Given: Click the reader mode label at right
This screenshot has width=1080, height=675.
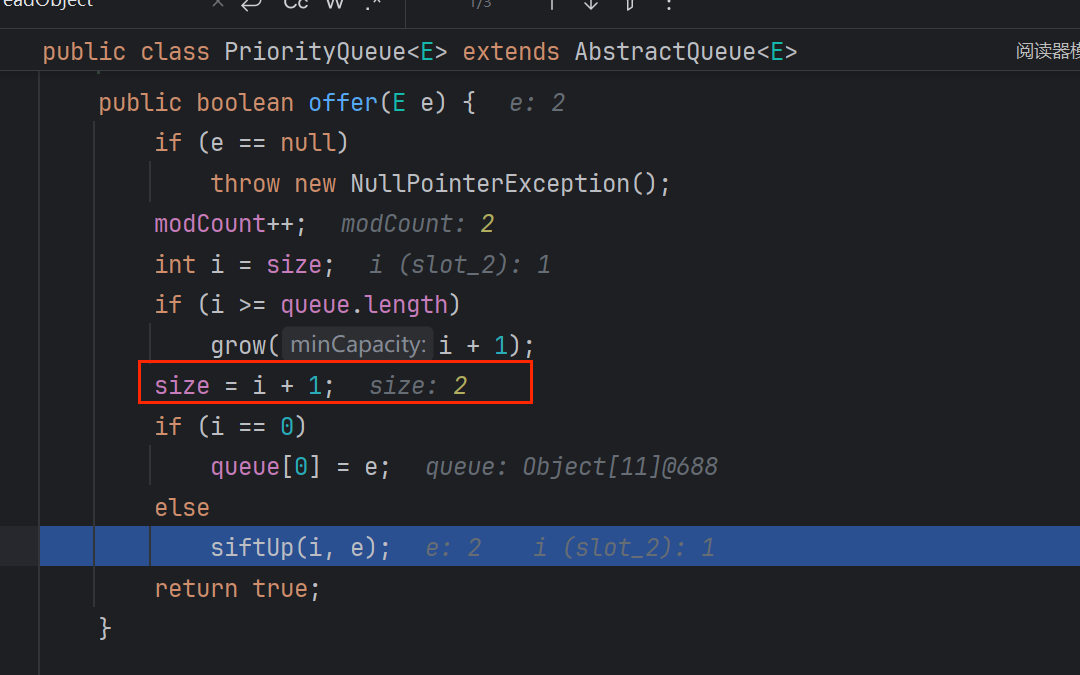Looking at the screenshot, I should tap(1047, 51).
